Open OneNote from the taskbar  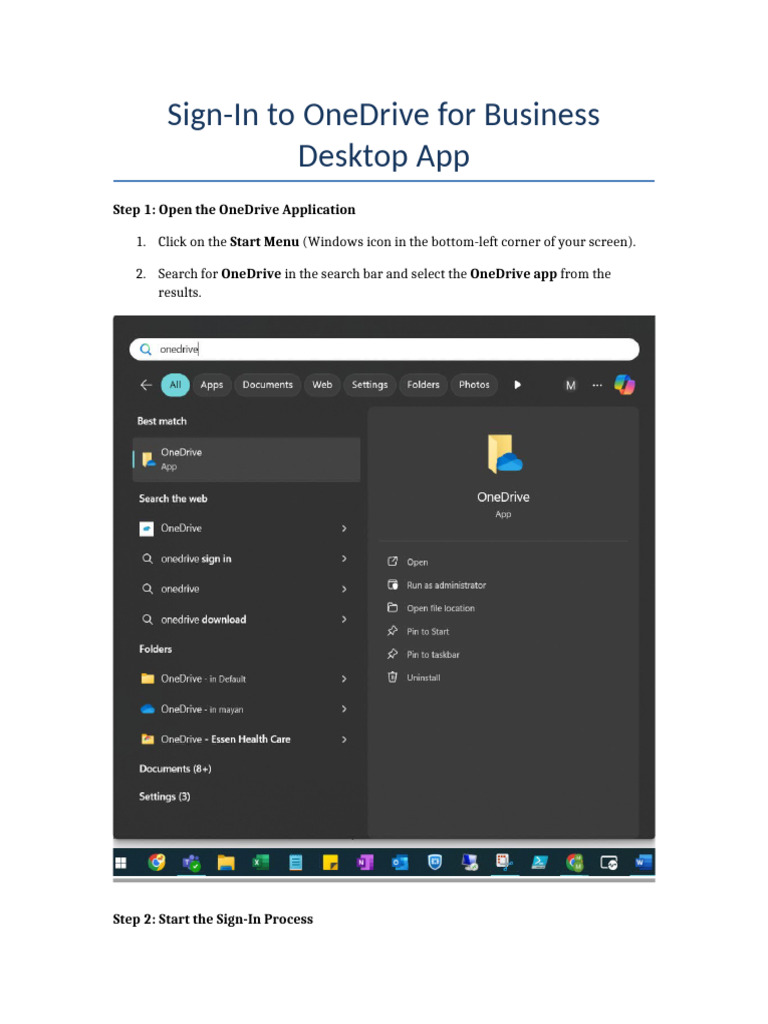point(365,863)
